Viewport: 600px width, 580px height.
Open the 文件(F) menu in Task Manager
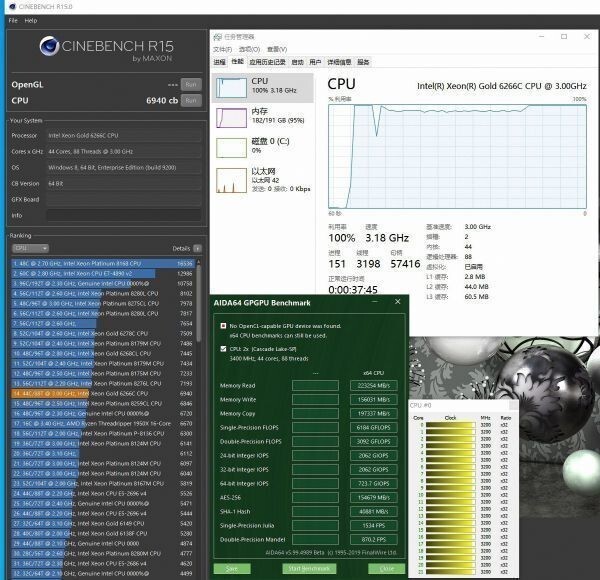[x=225, y=48]
